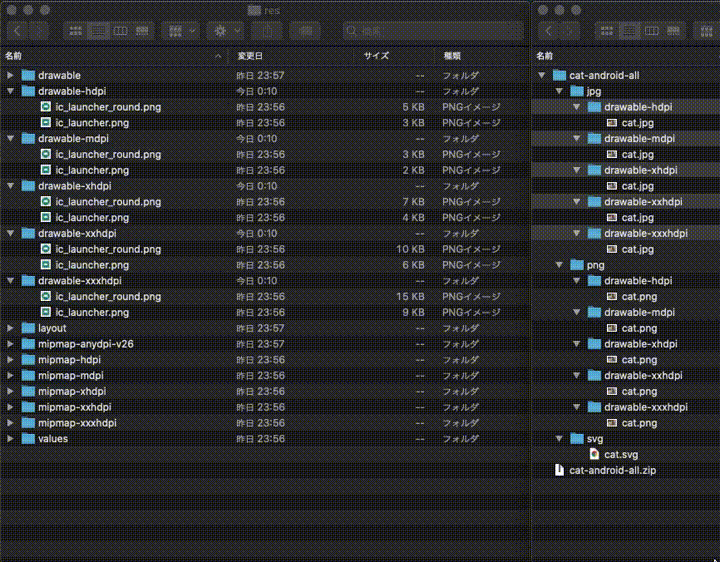Switch res window to gallery view

click(142, 31)
